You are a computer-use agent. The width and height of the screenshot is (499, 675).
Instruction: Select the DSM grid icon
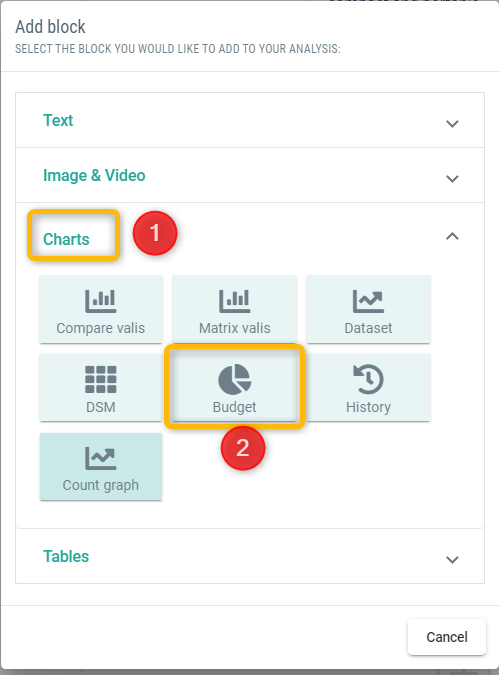coord(100,379)
